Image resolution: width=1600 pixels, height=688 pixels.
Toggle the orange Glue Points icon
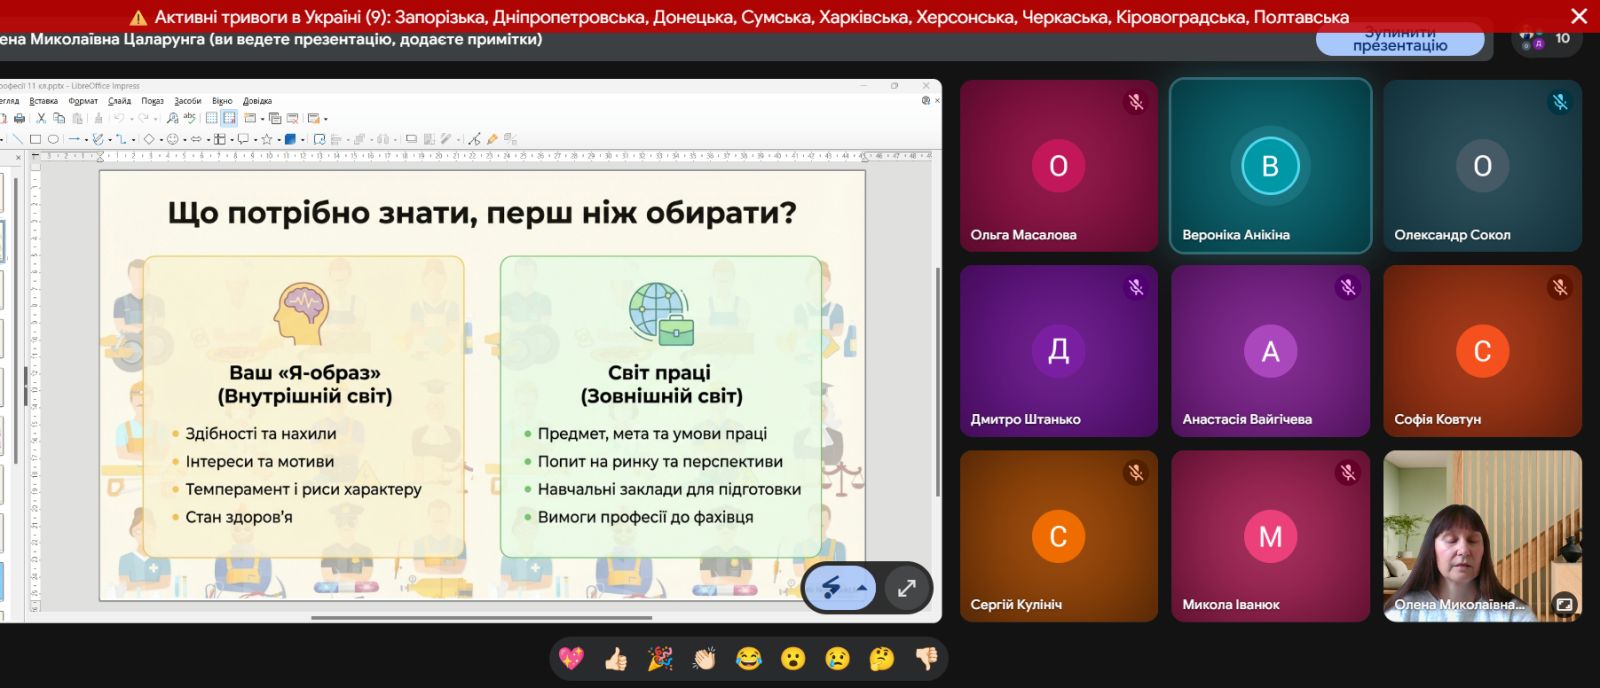tap(492, 139)
